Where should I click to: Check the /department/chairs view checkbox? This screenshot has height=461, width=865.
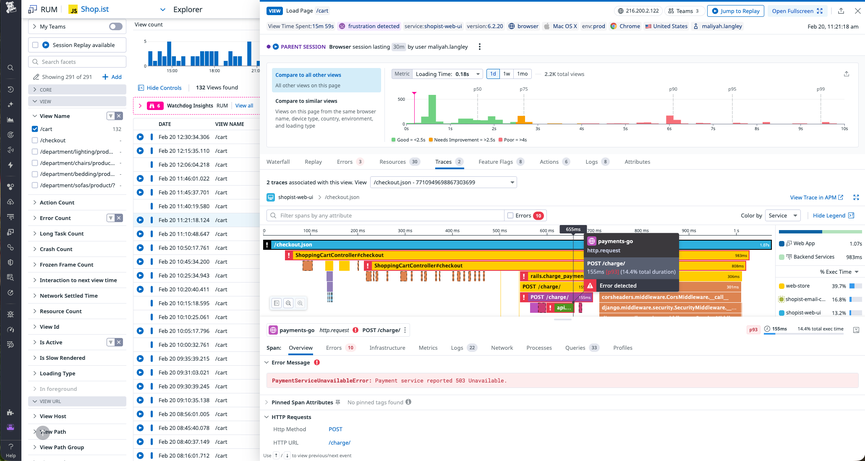[35, 163]
